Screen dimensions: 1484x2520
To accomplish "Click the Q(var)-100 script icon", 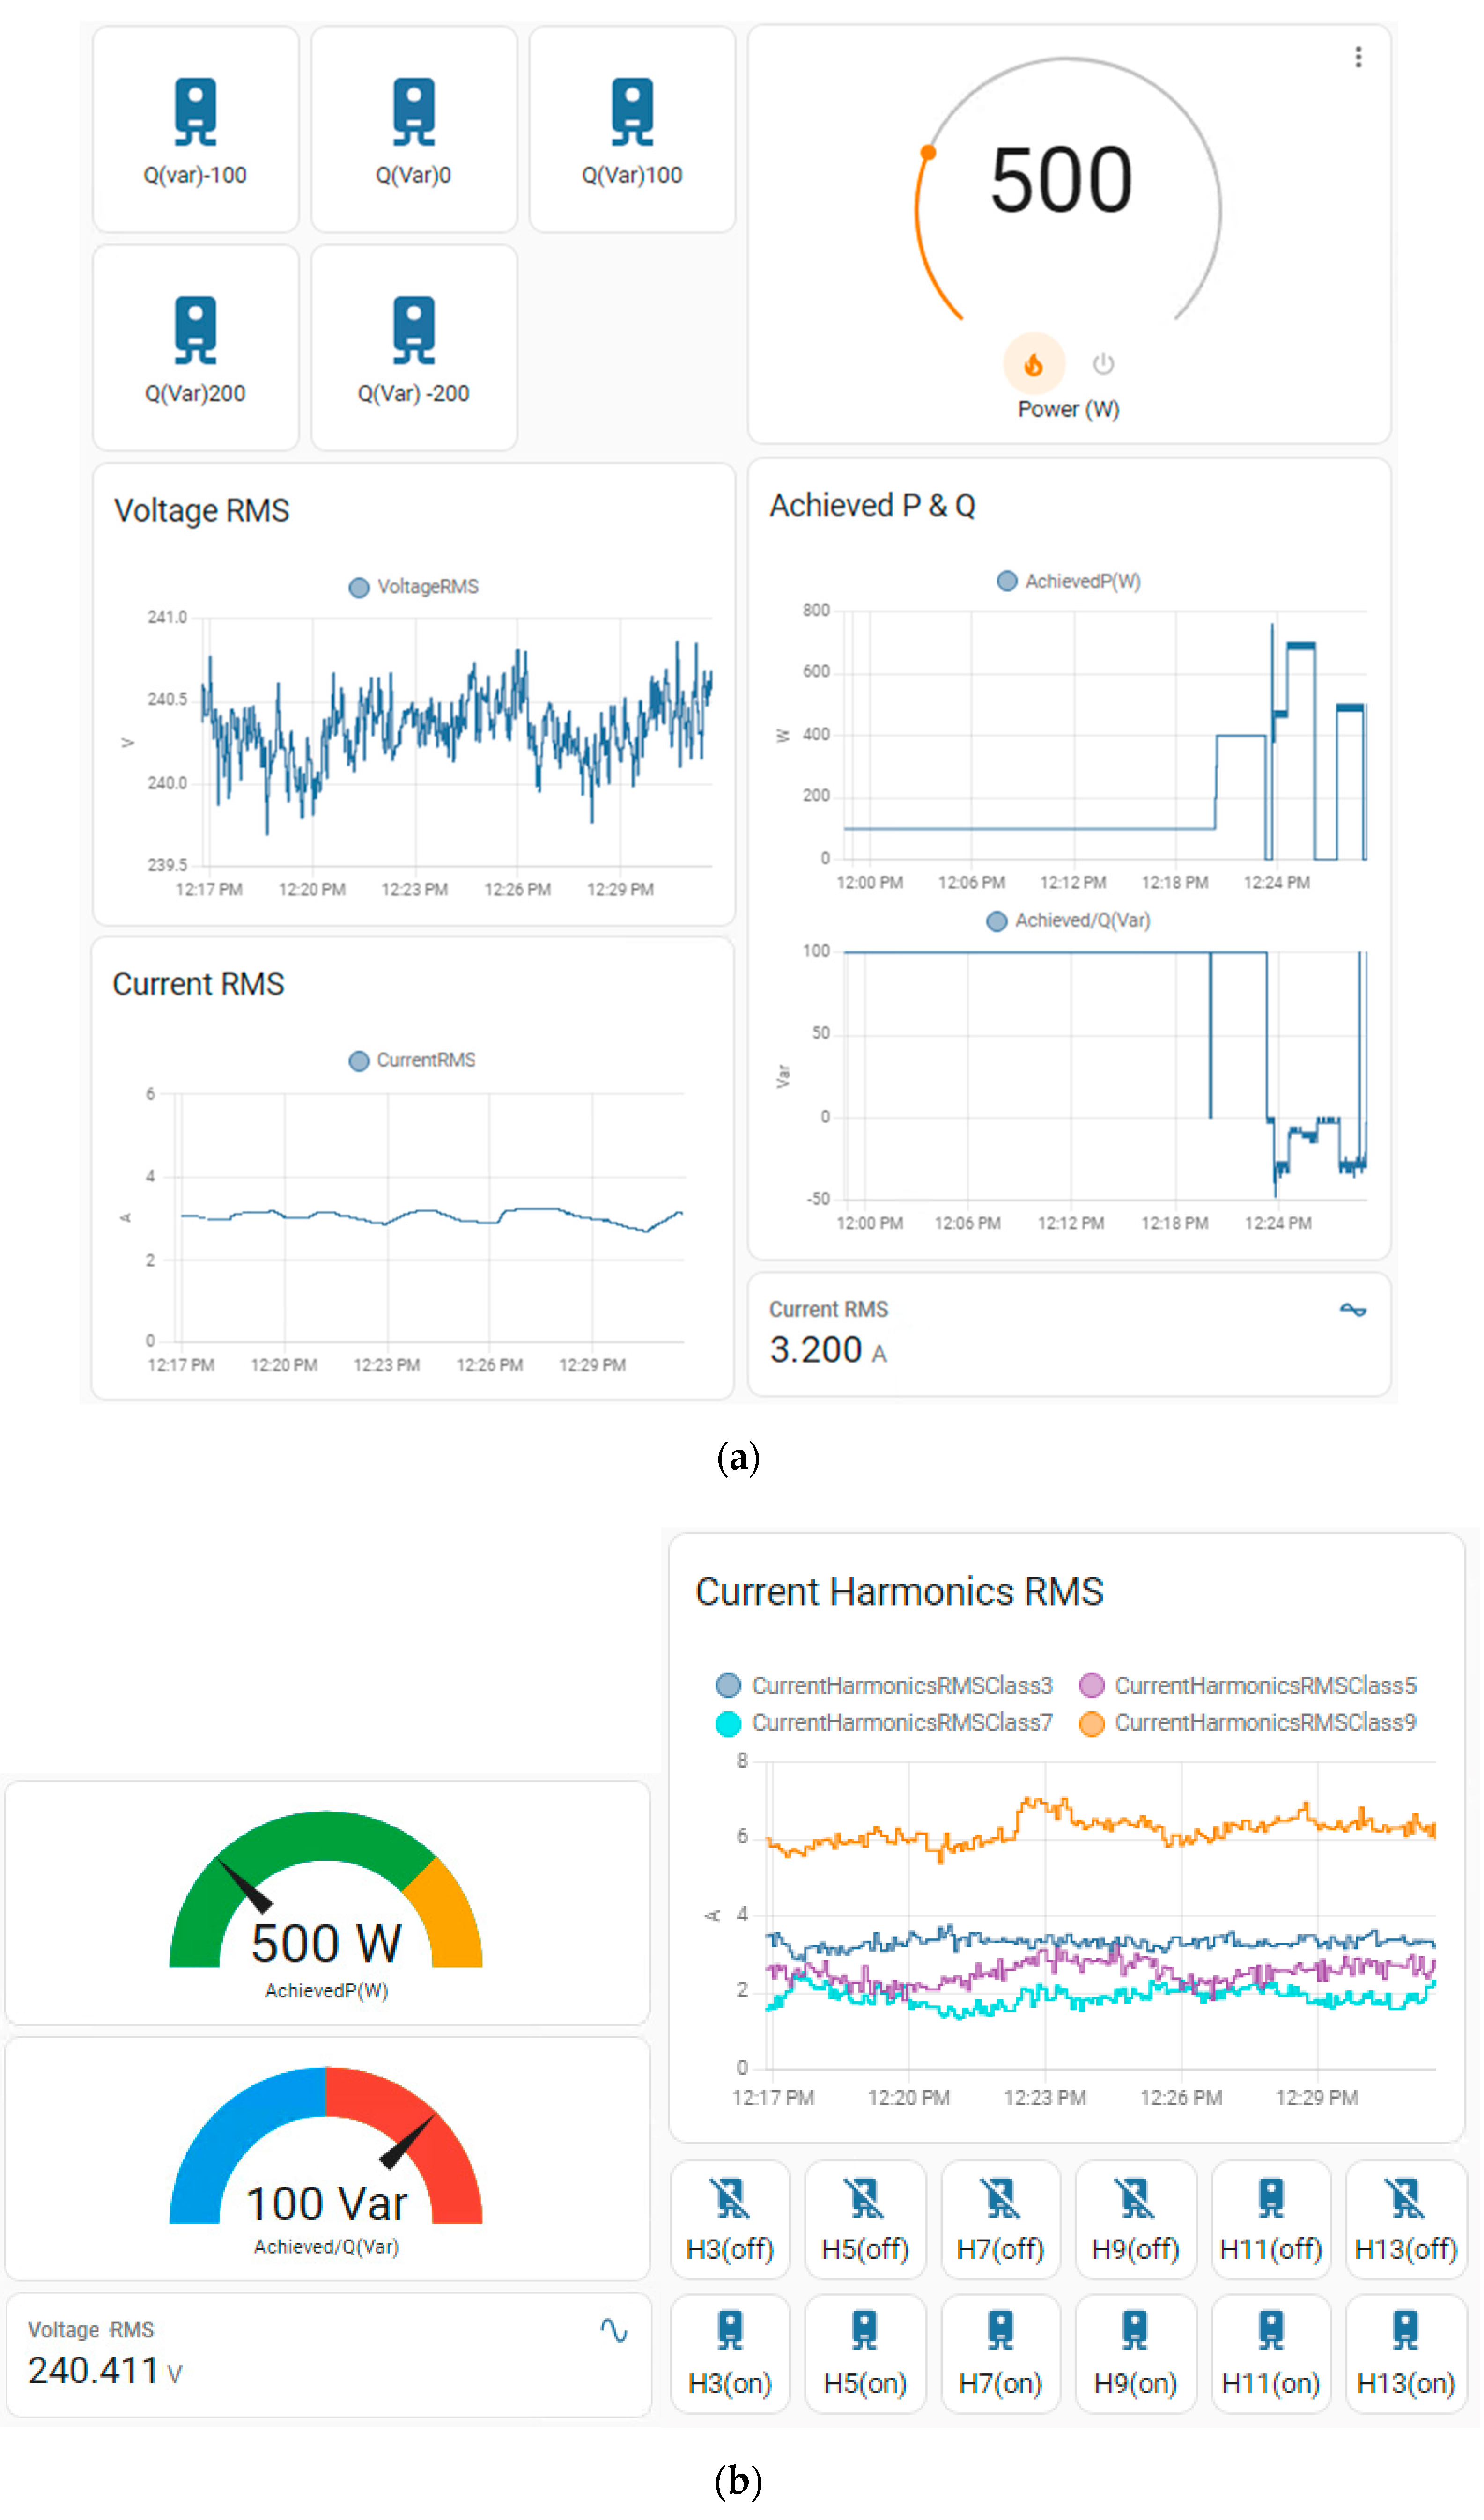I will click(196, 112).
